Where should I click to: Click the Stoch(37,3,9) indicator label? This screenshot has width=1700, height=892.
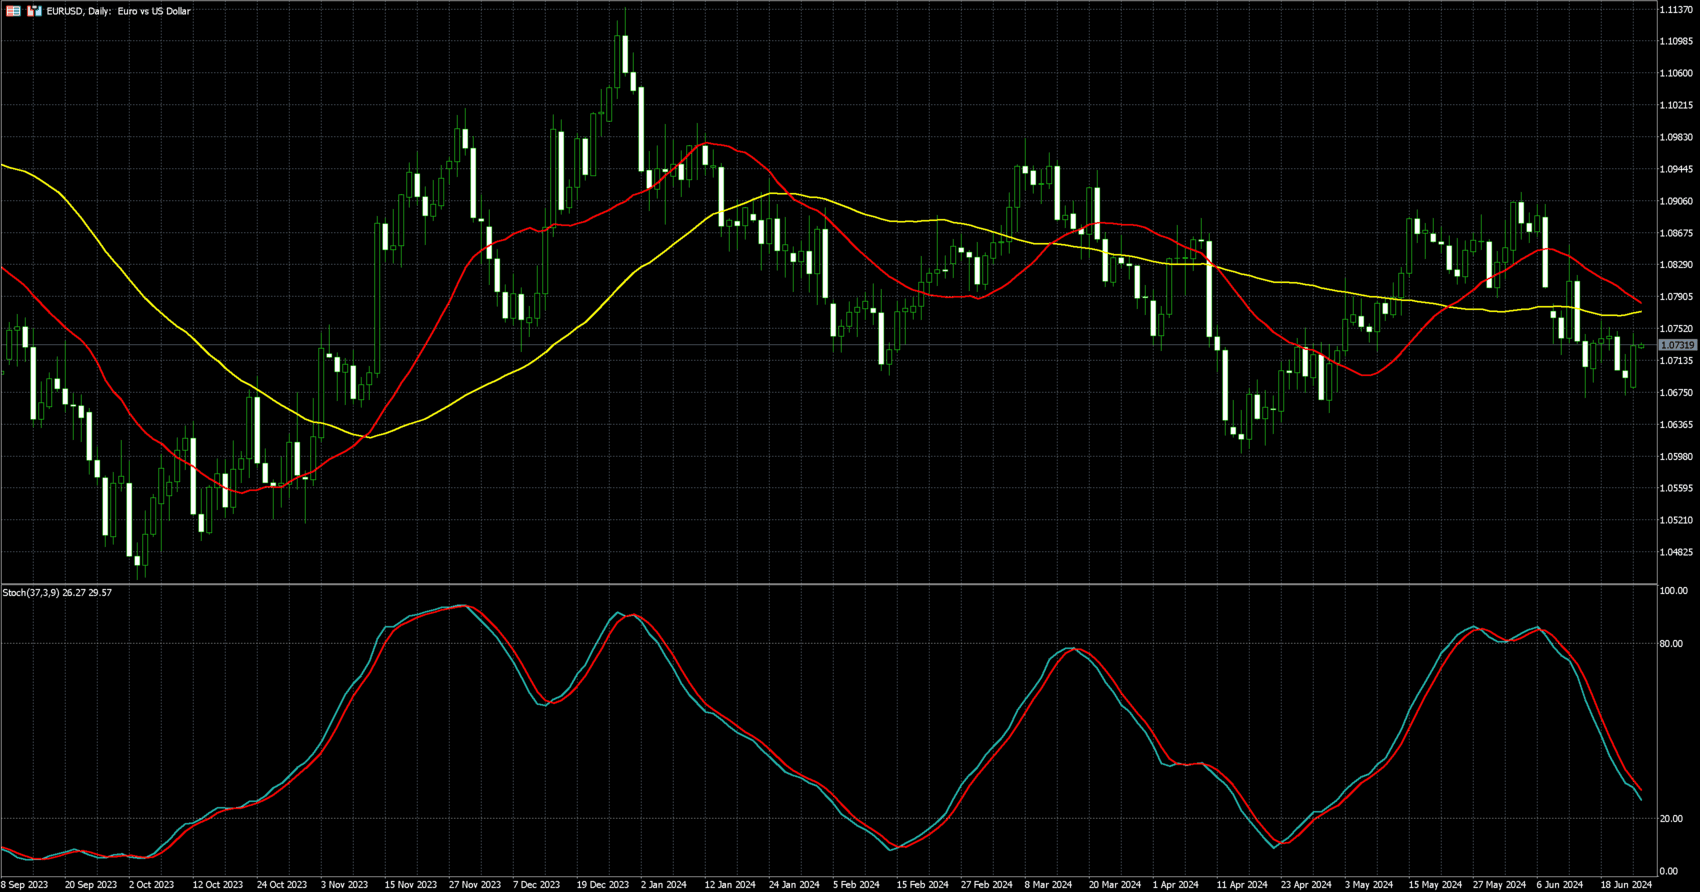tap(57, 593)
